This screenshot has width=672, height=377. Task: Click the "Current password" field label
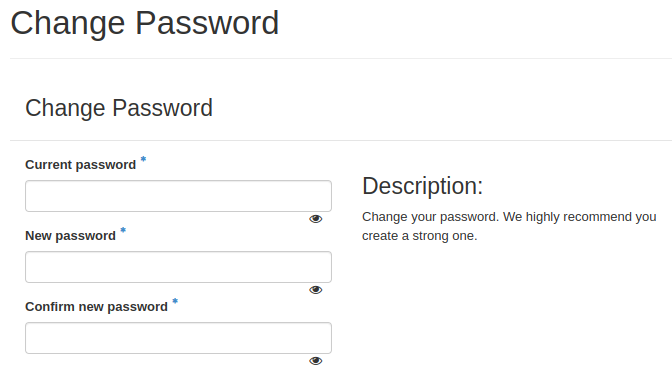[81, 165]
